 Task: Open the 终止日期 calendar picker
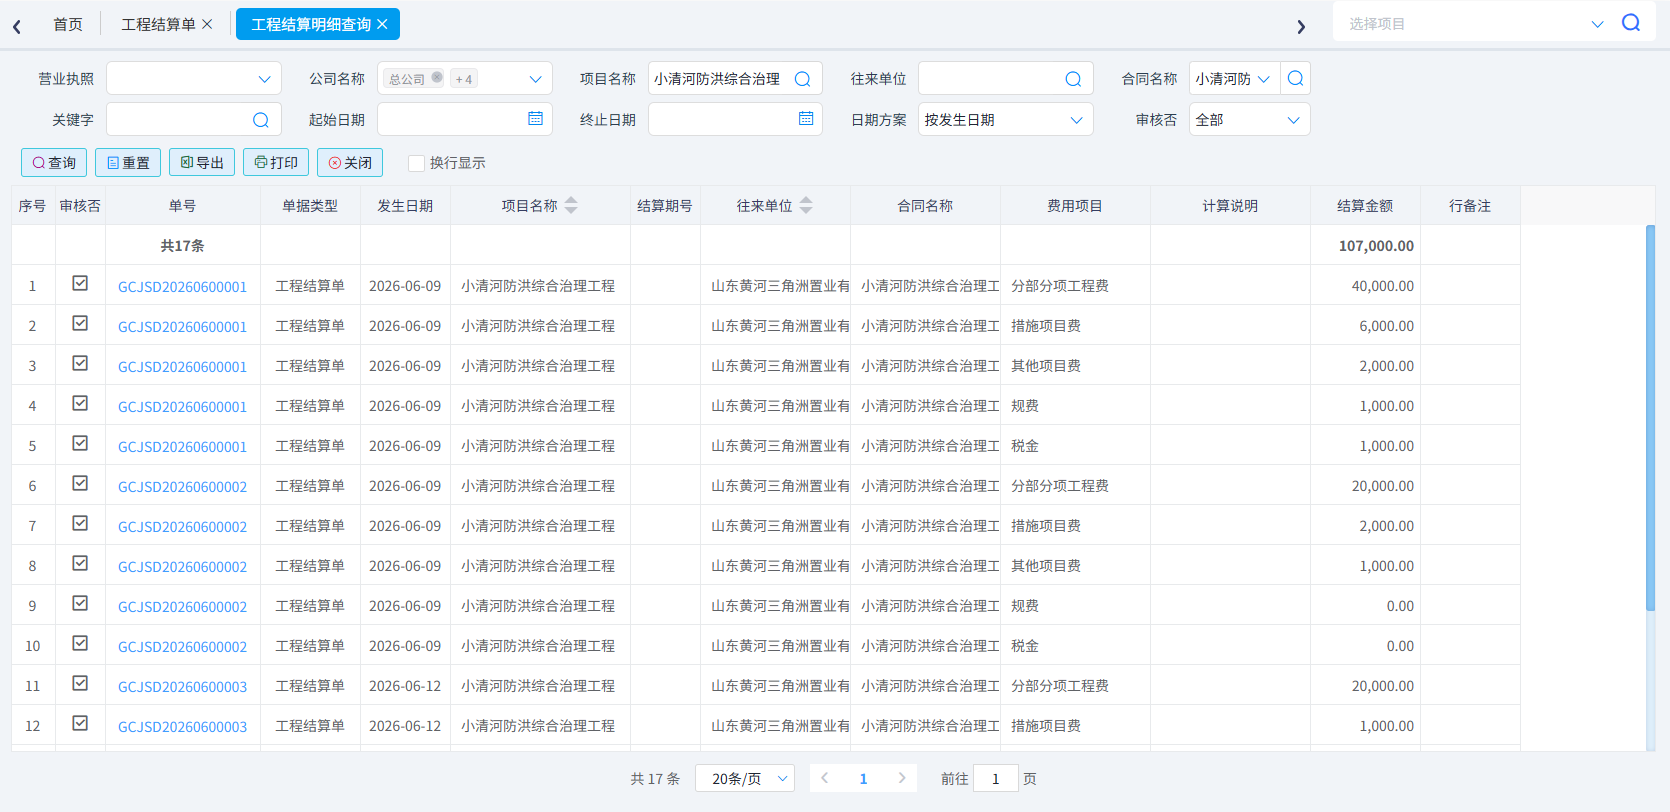(x=806, y=119)
